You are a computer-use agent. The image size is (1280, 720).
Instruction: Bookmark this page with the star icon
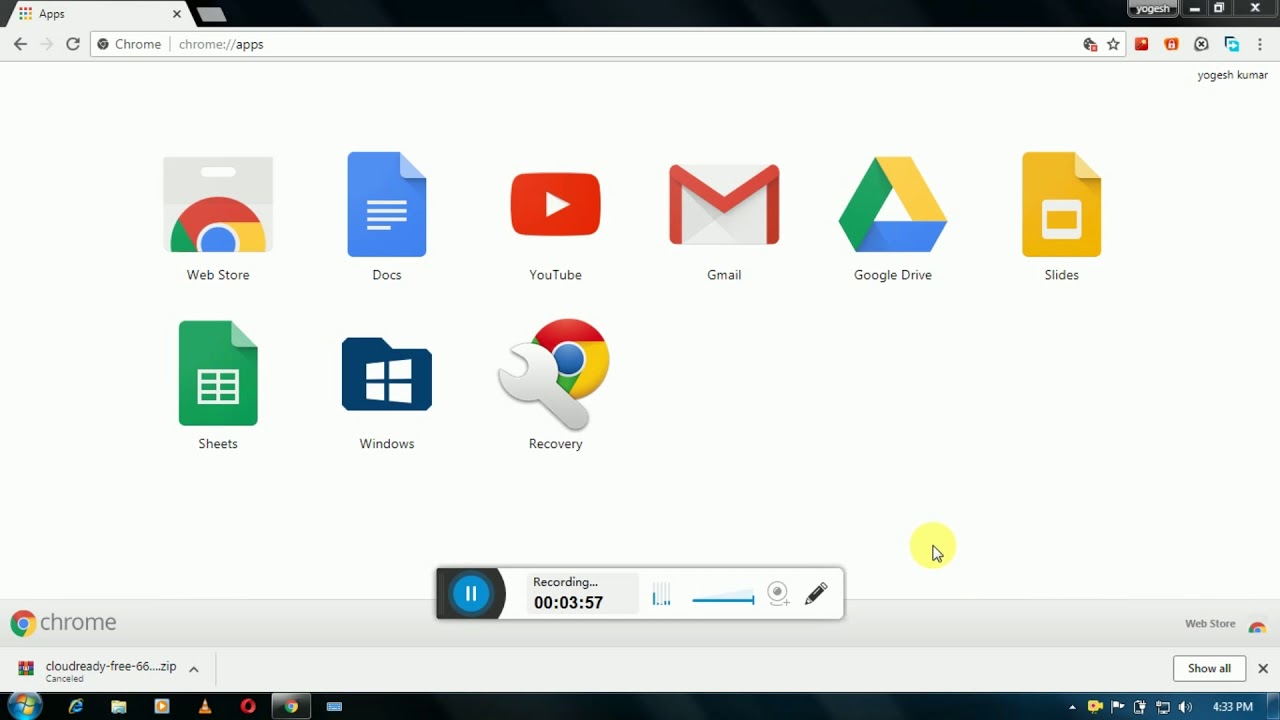[1113, 44]
